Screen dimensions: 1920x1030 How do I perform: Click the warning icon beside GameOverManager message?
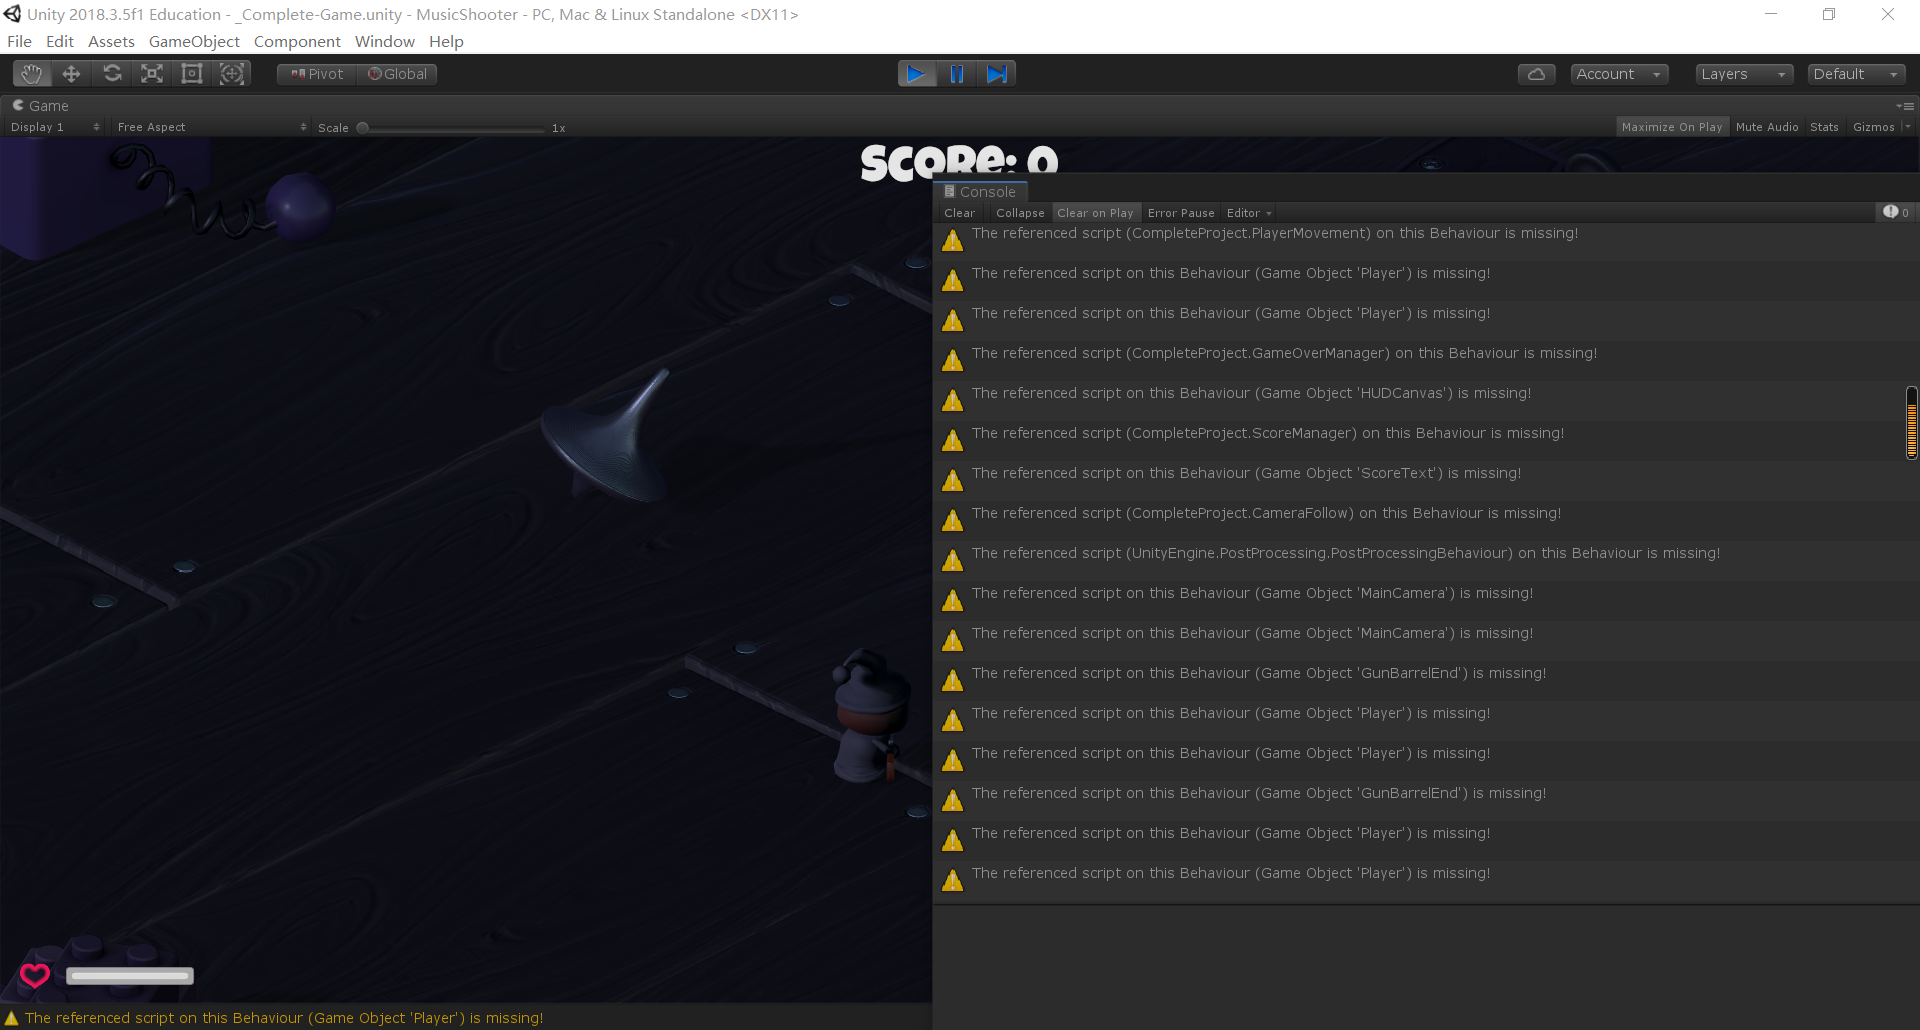coord(953,360)
